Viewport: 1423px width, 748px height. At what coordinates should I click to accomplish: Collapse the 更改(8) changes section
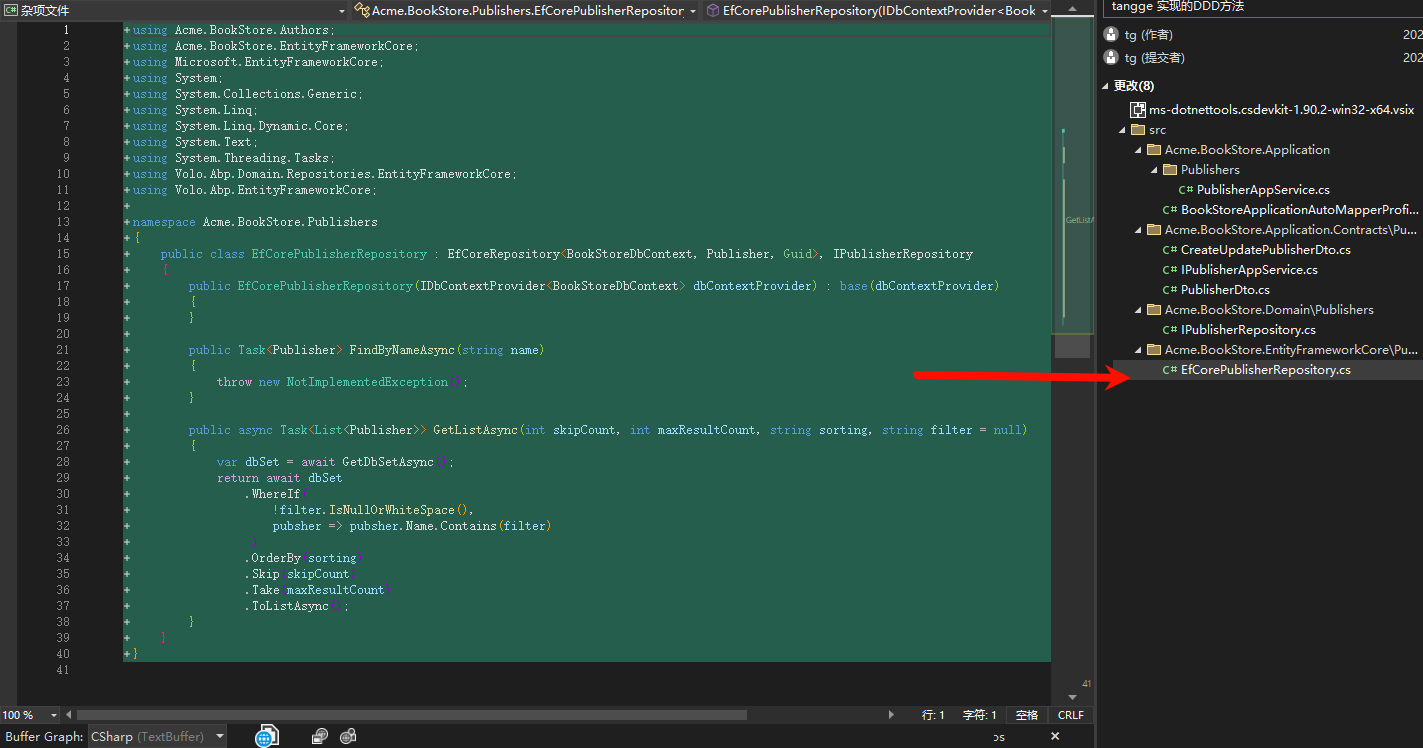pyautogui.click(x=1106, y=86)
